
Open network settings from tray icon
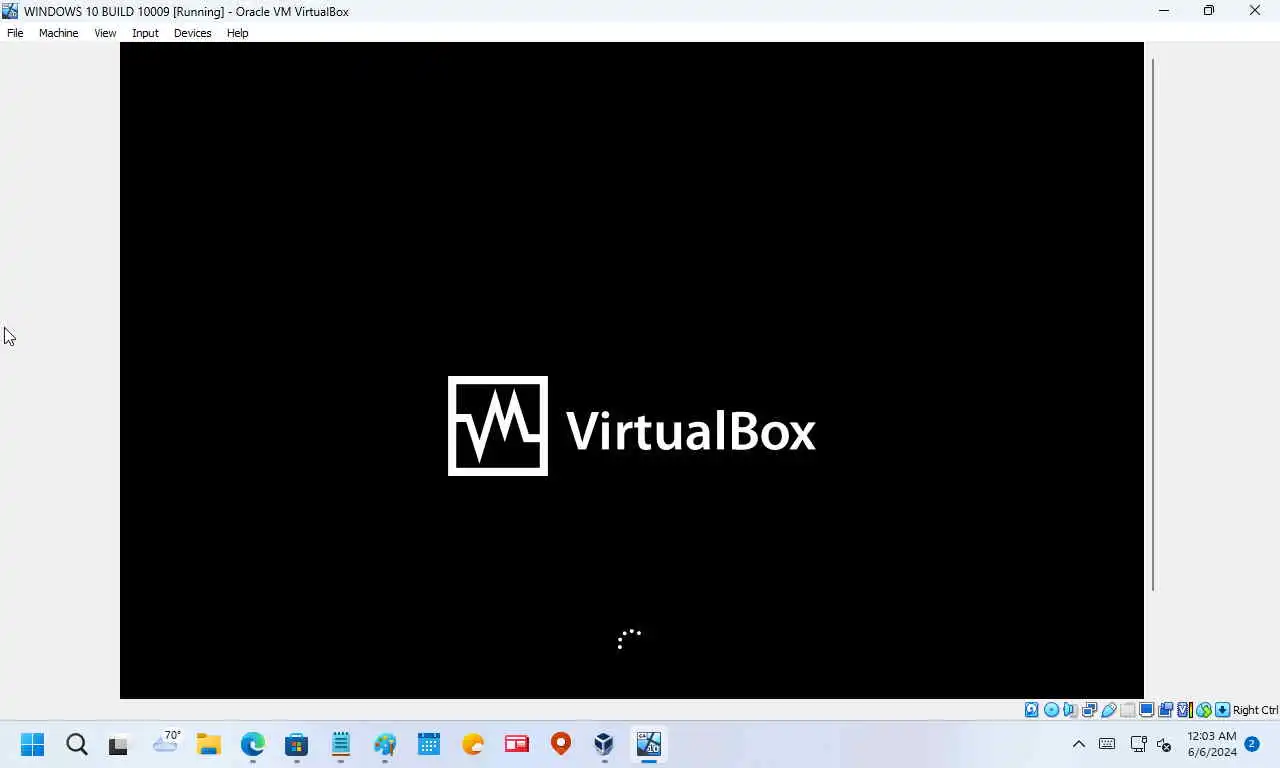[1138, 744]
